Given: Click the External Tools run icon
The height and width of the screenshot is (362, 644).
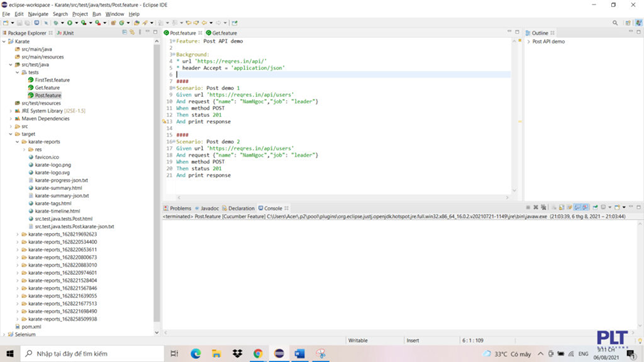Looking at the screenshot, I should [x=98, y=23].
